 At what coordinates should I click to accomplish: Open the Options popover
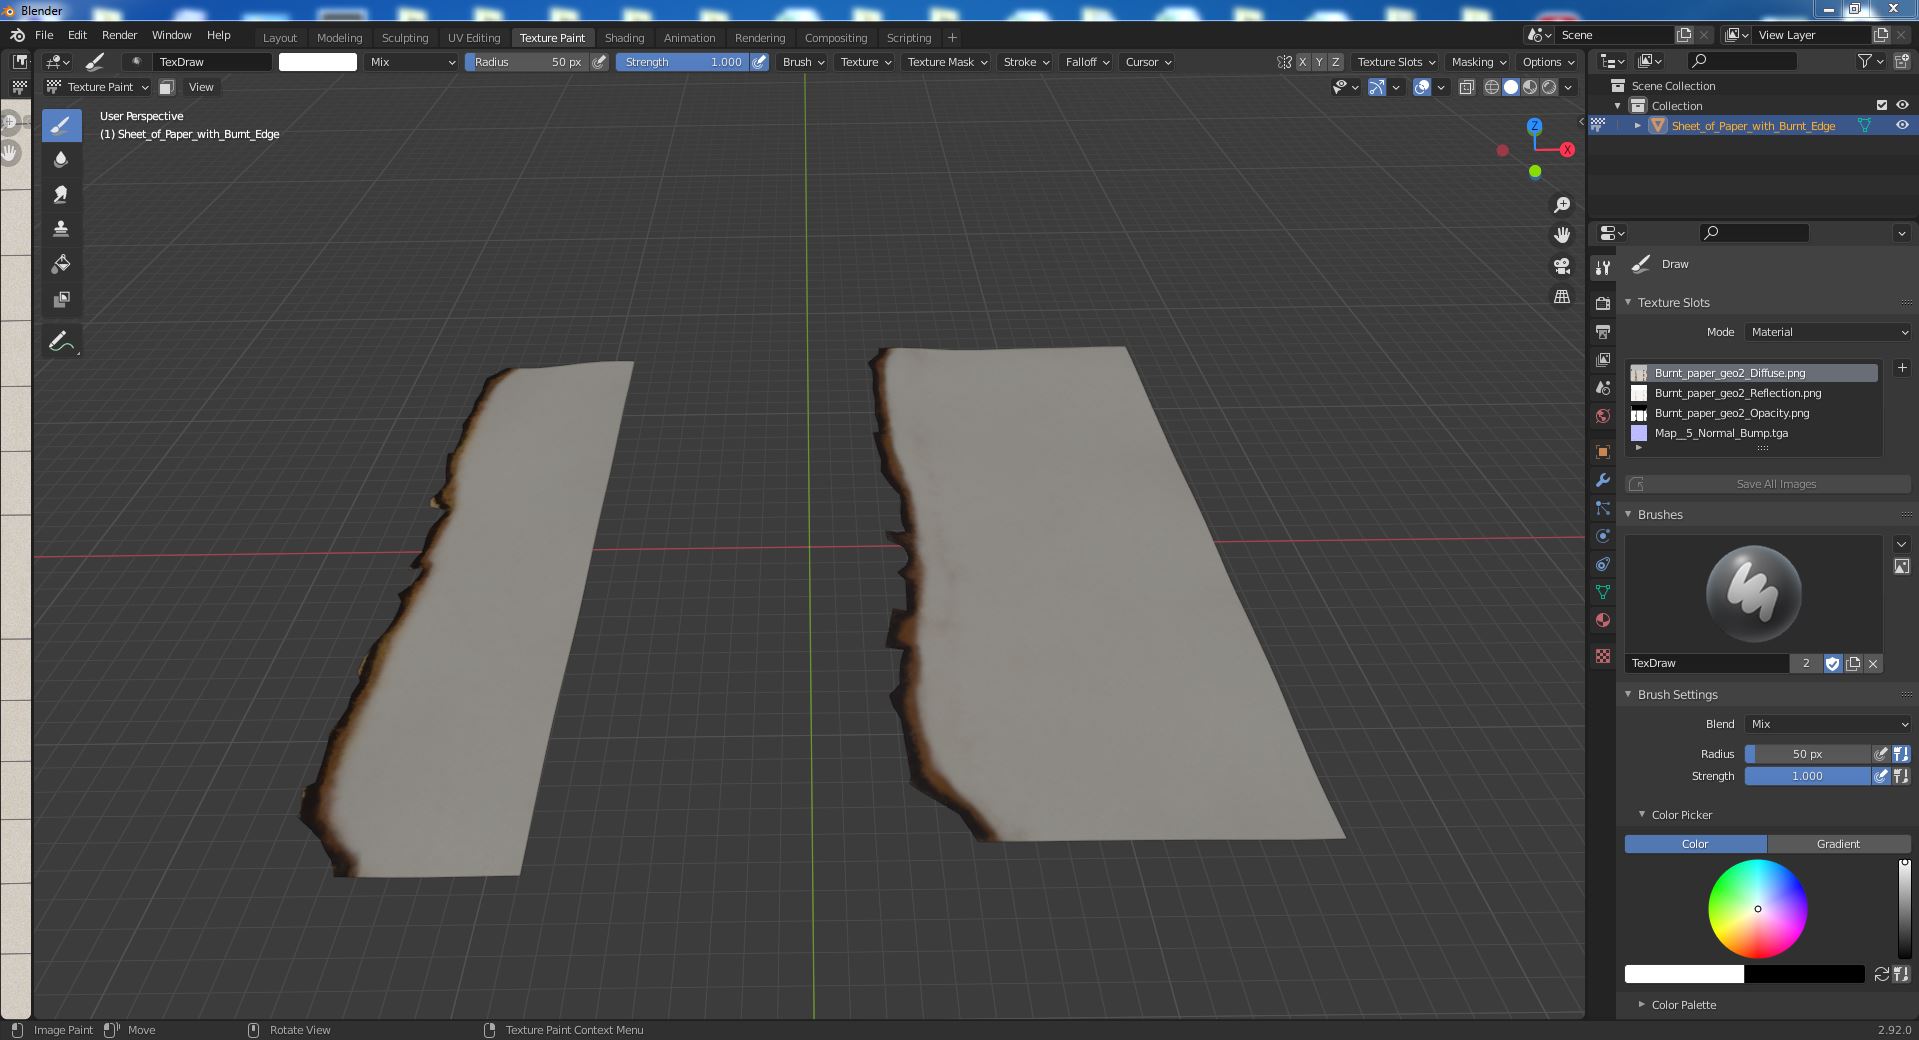point(1548,62)
